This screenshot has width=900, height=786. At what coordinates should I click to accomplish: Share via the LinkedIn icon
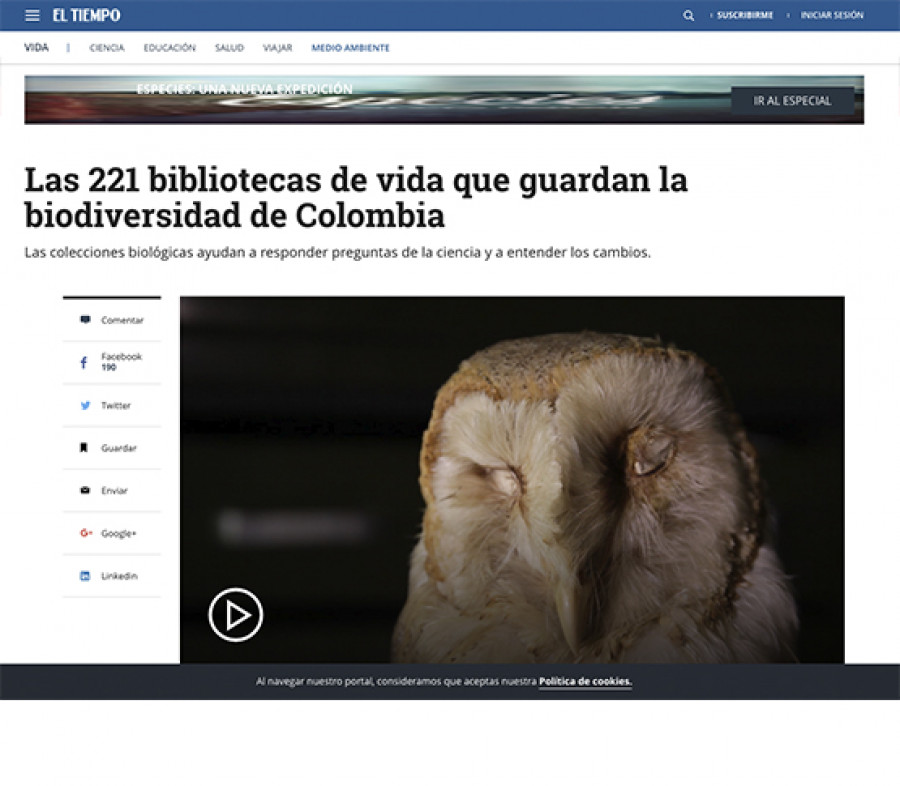coord(85,576)
